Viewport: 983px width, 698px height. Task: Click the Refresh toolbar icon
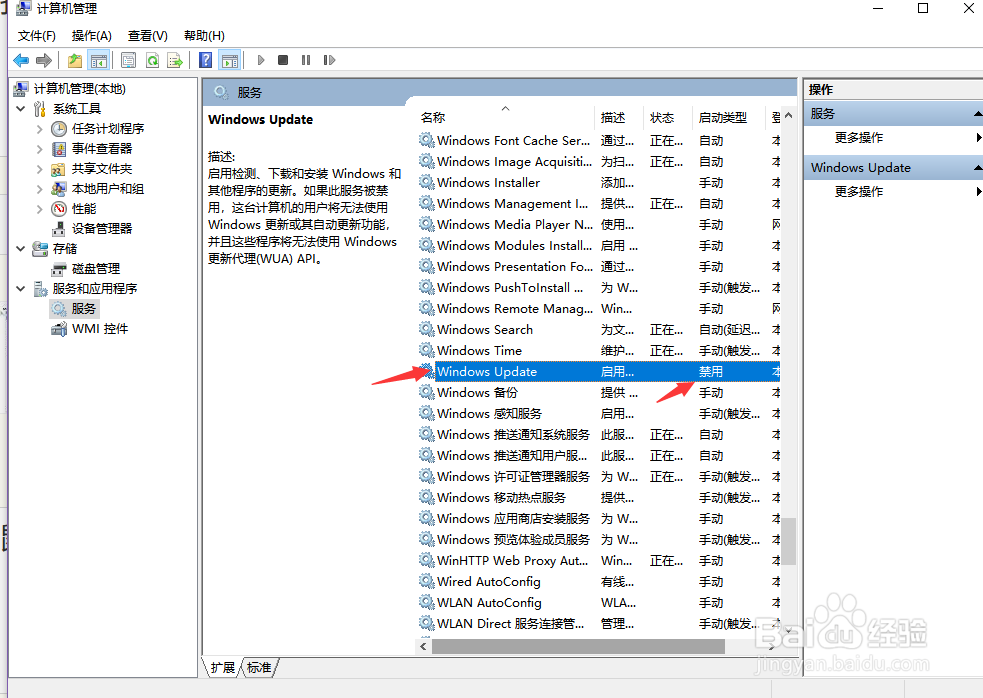pyautogui.click(x=152, y=60)
